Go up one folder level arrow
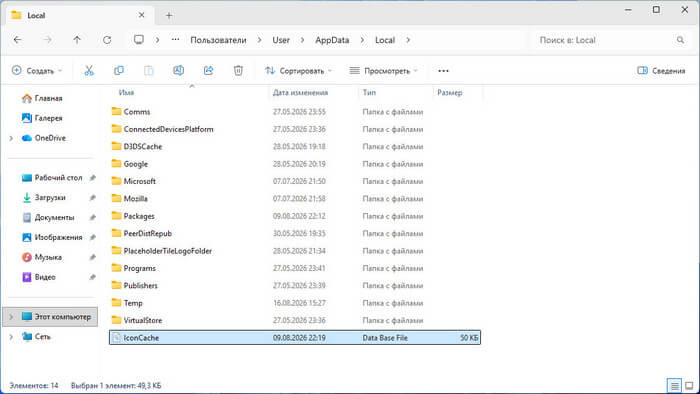This screenshot has width=700, height=394. [x=77, y=40]
